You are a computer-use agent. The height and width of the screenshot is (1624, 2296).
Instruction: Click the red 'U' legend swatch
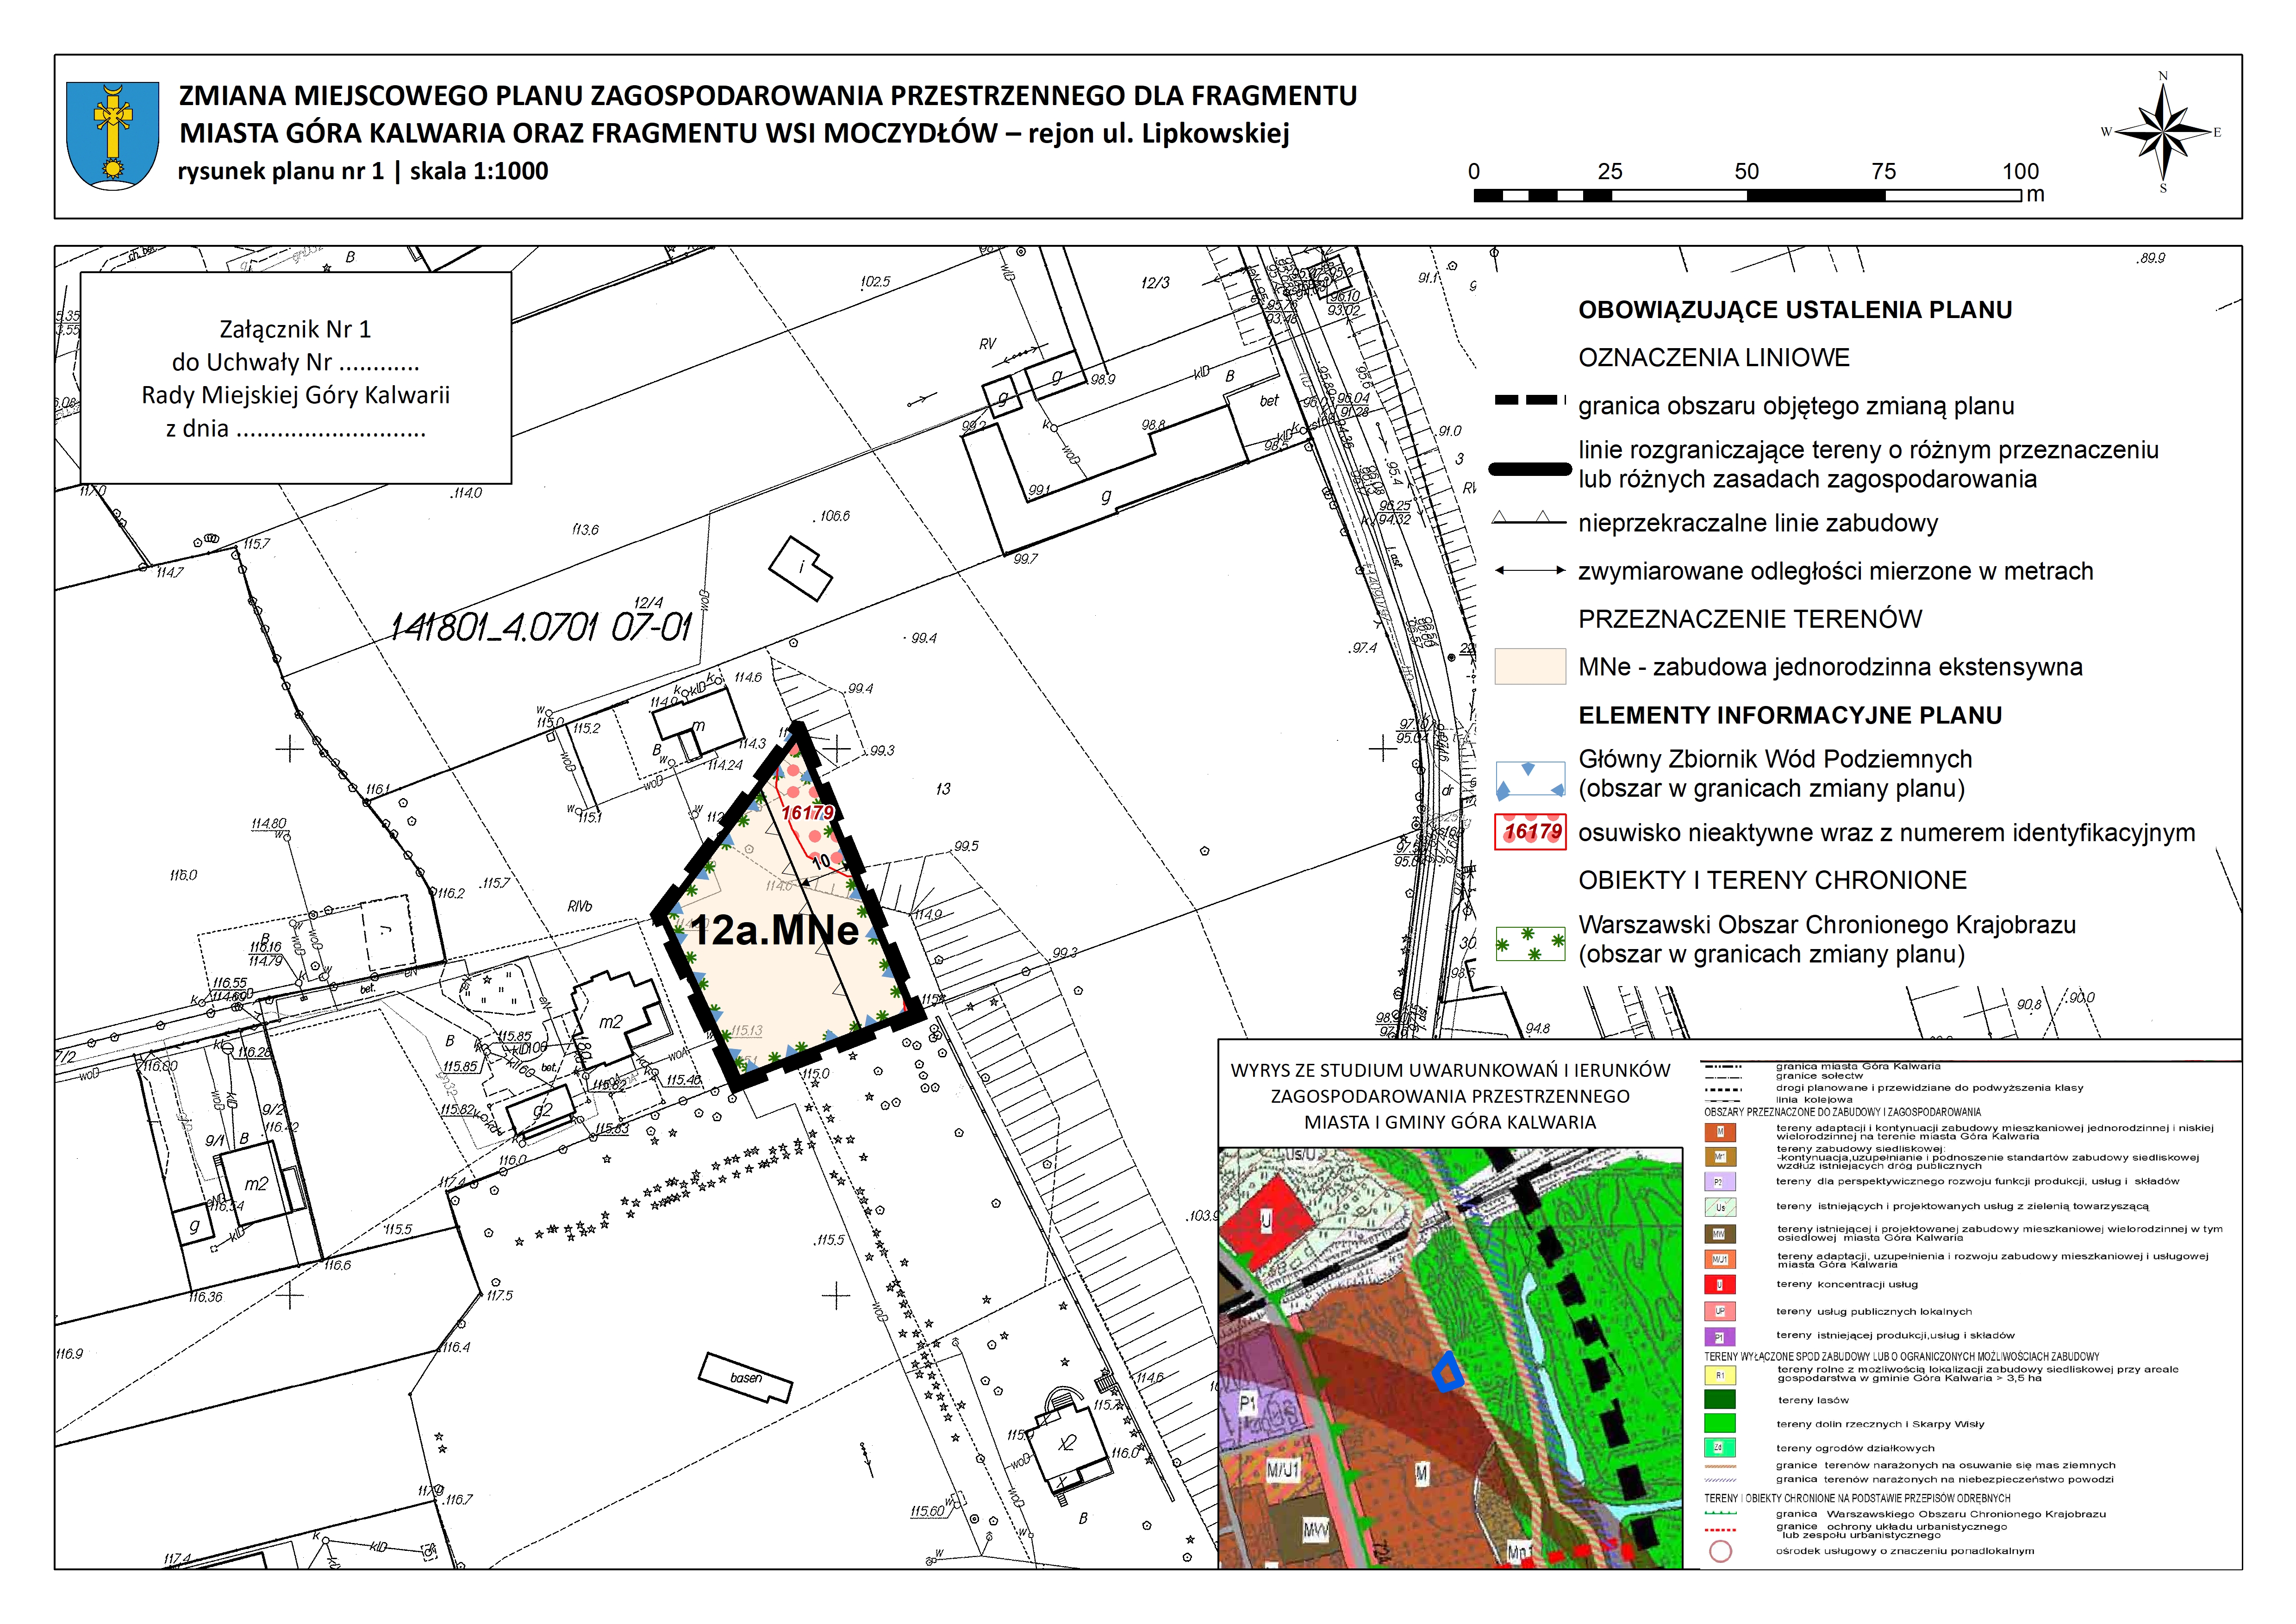click(1720, 1285)
